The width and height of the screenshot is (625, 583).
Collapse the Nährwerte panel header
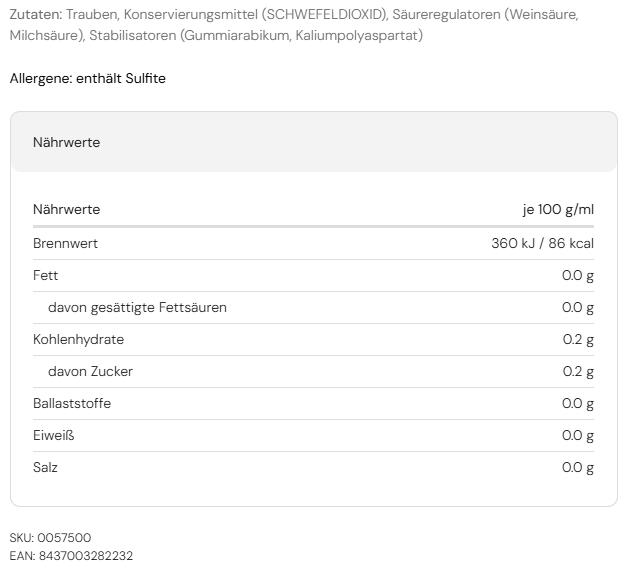pos(313,142)
